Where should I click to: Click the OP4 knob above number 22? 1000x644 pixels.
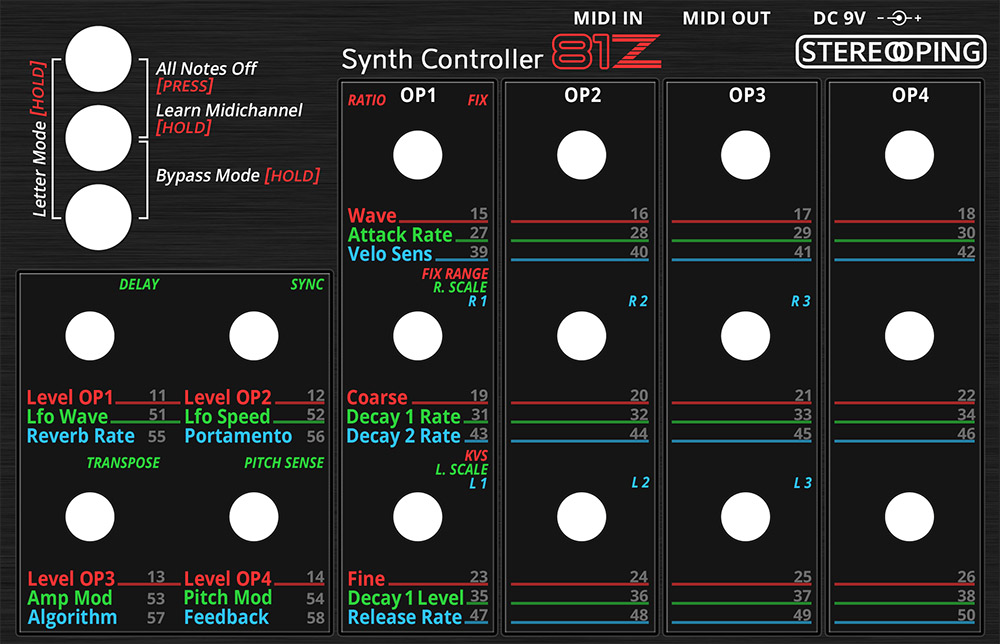[909, 336]
